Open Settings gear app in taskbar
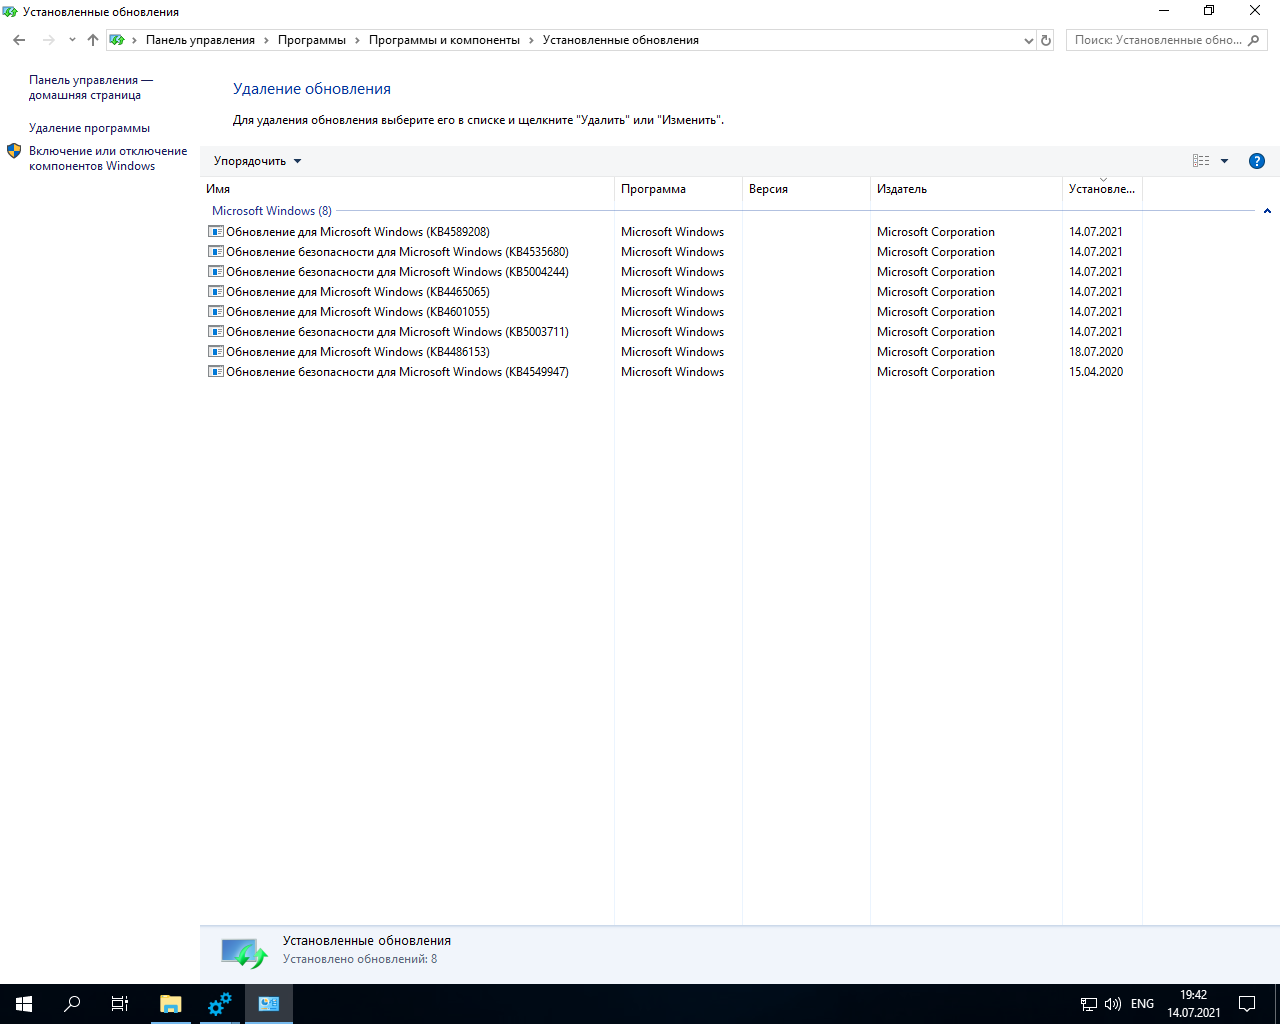The width and height of the screenshot is (1280, 1024). [219, 1004]
